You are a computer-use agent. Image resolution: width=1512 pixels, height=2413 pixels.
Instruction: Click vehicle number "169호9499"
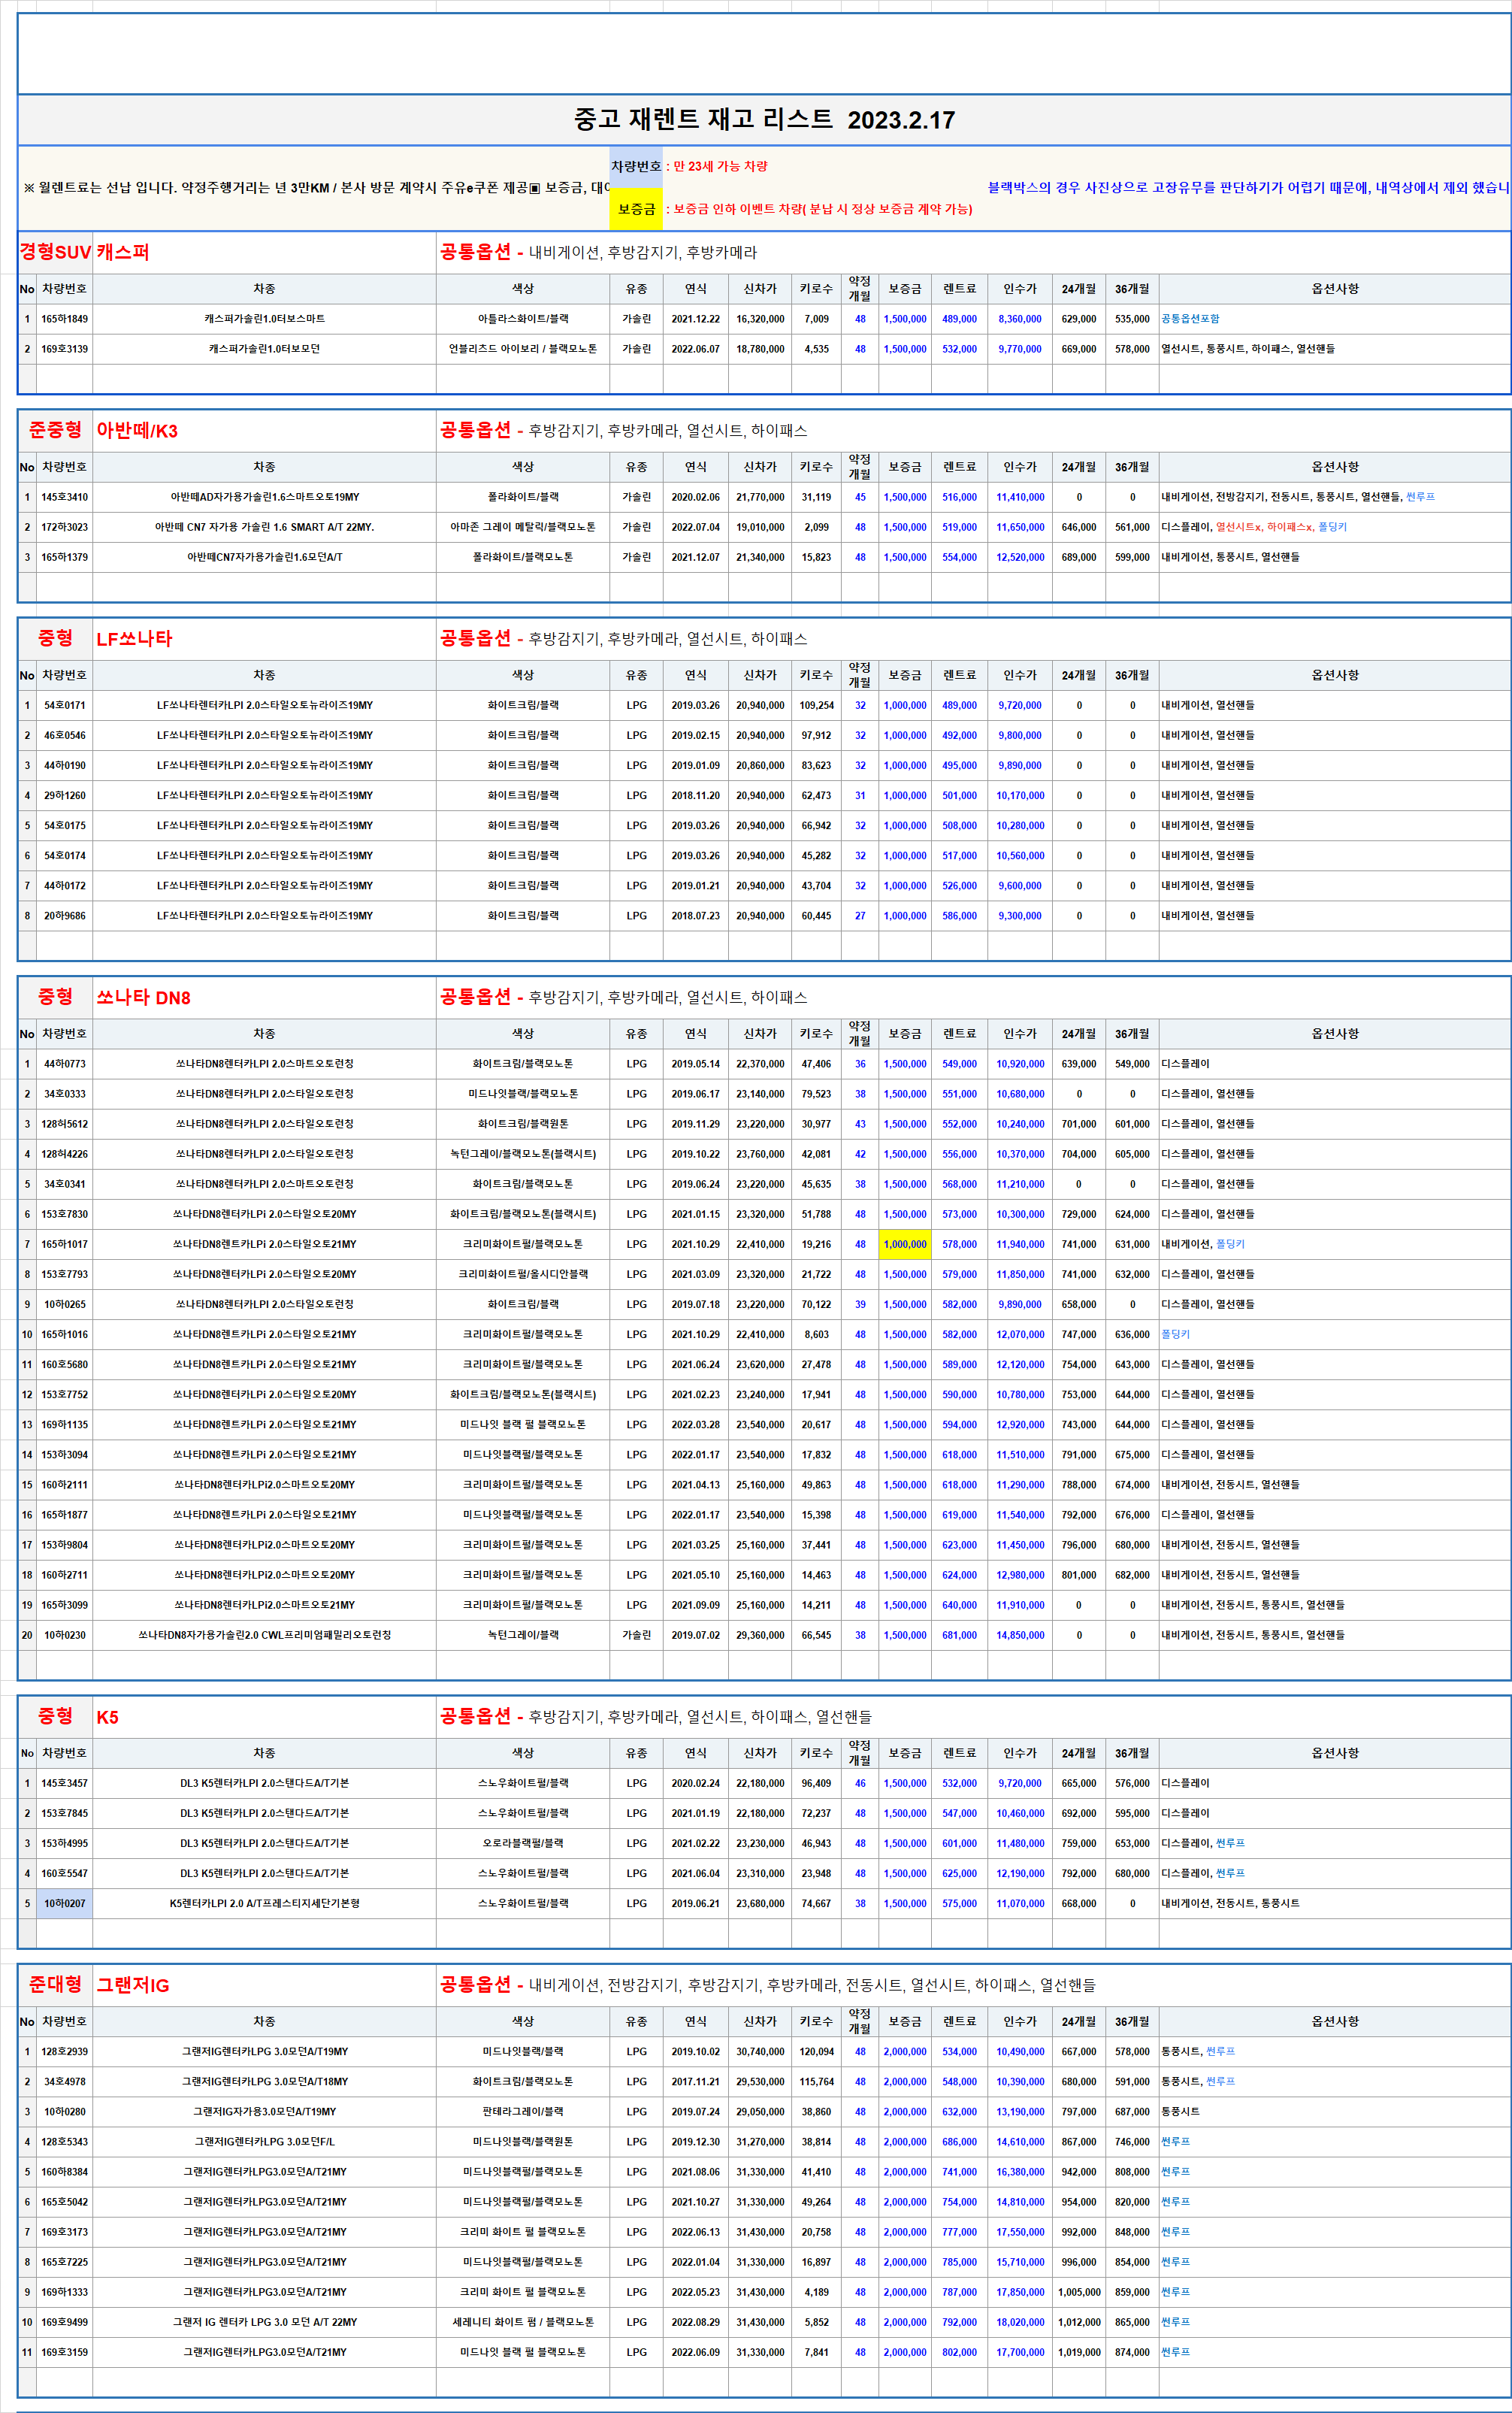(64, 2322)
